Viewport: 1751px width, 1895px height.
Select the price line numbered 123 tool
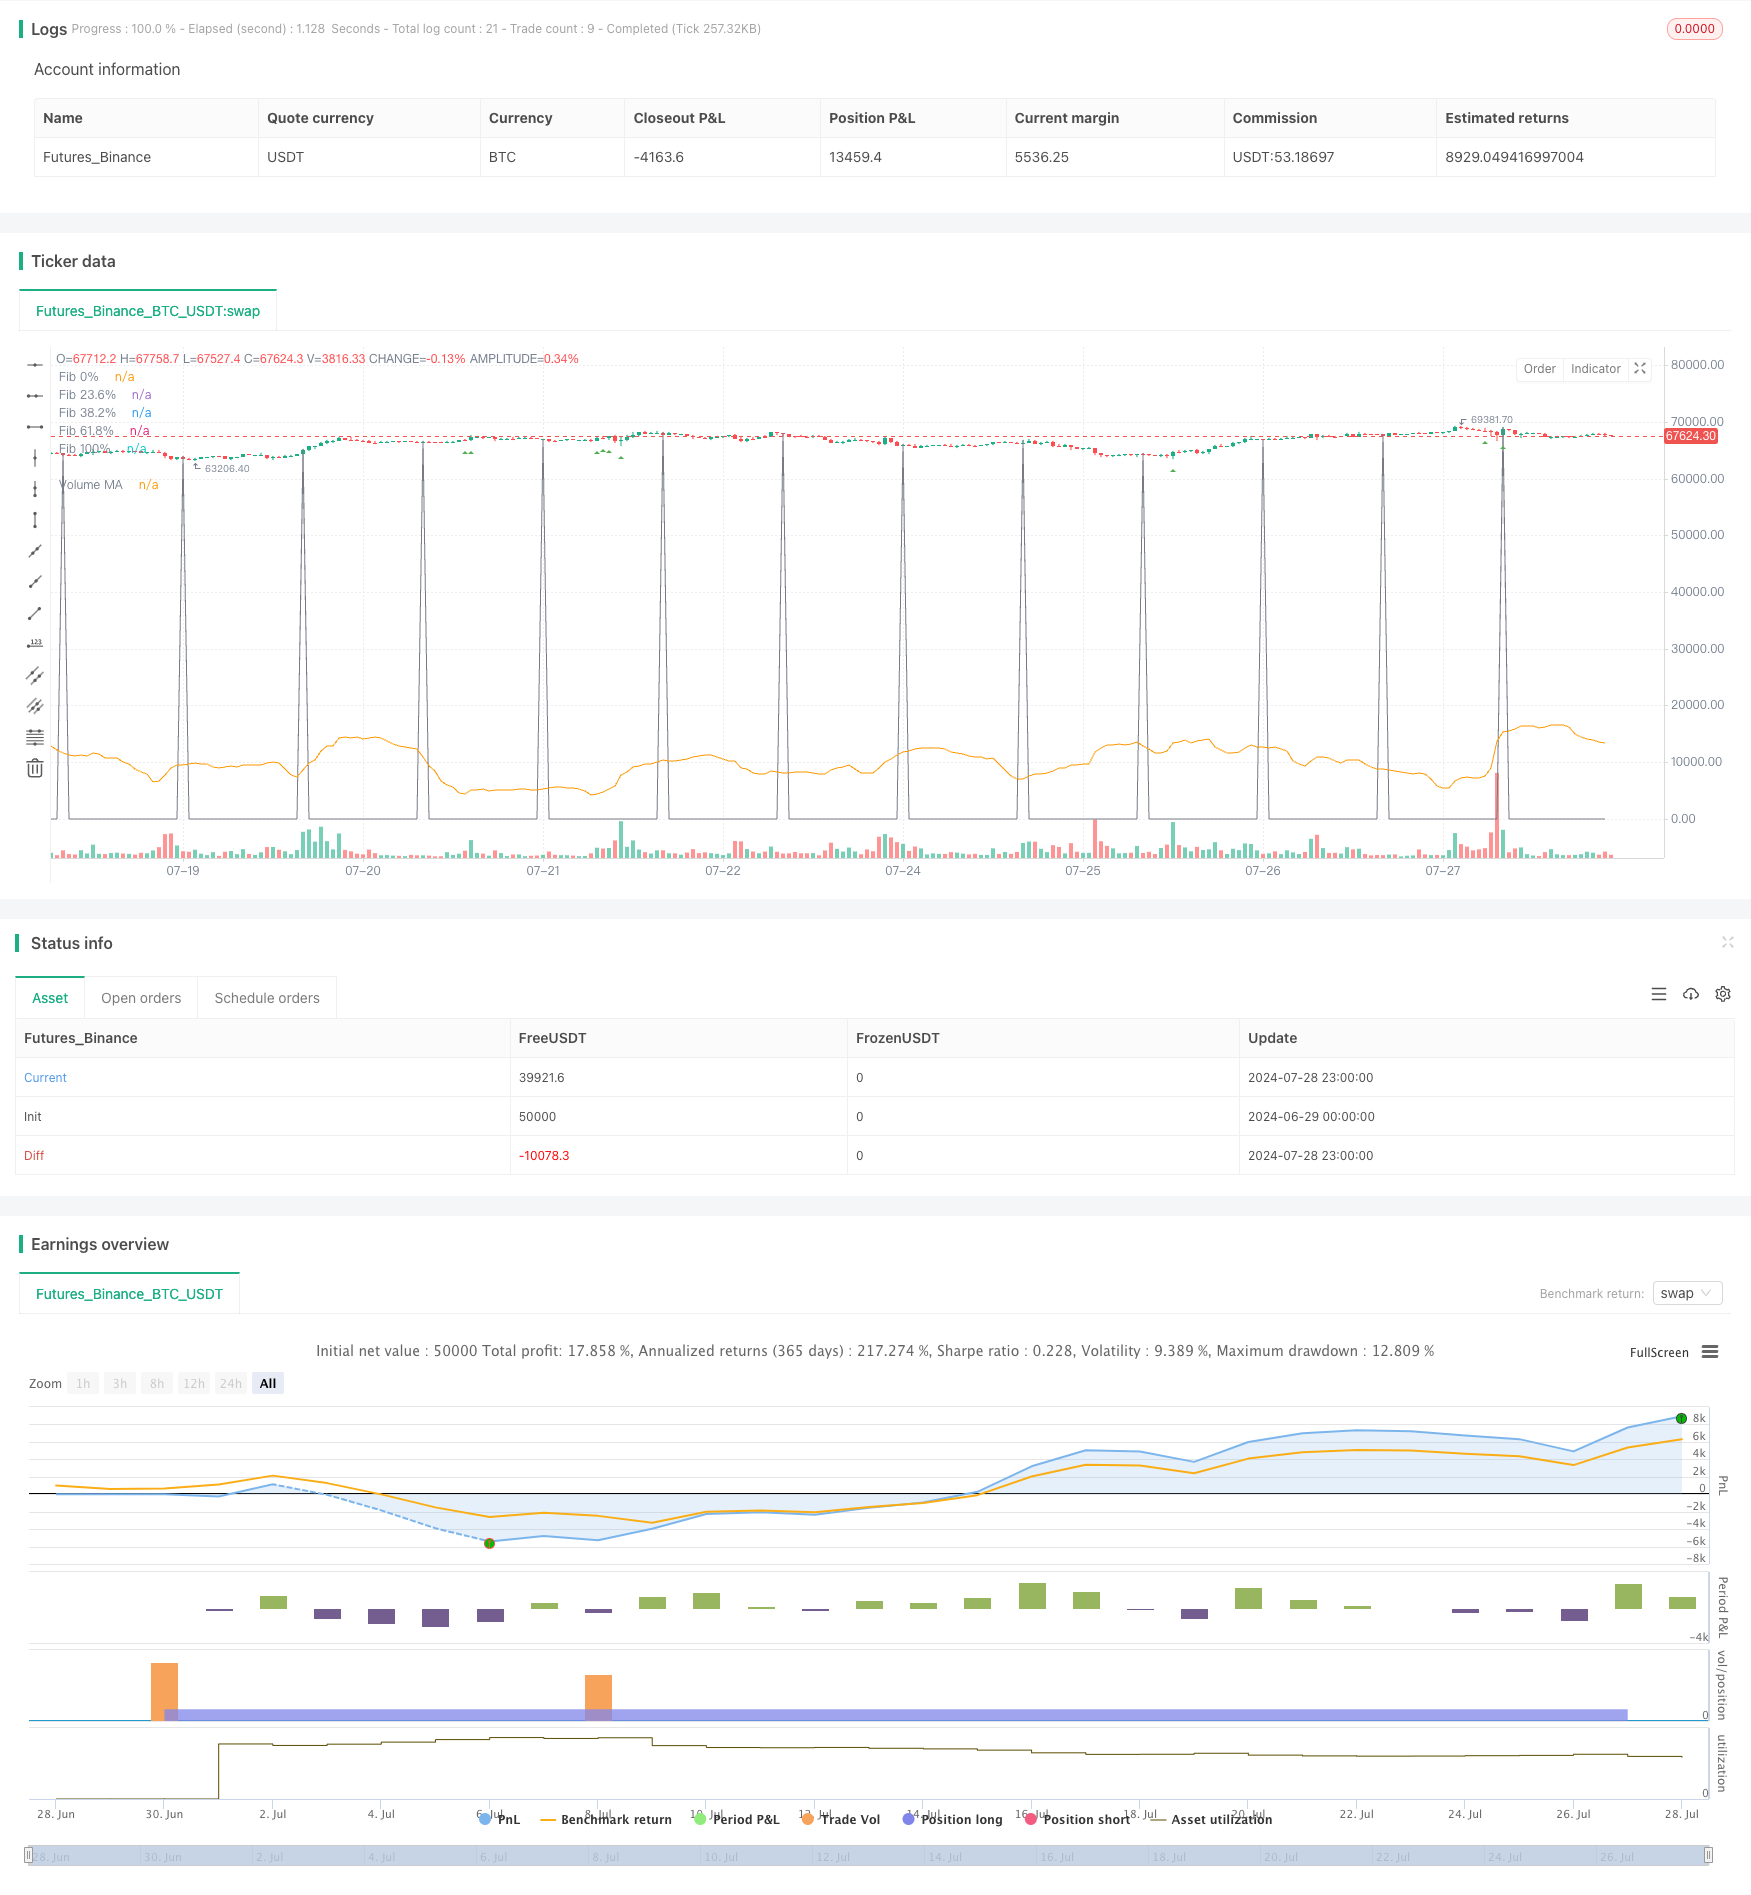(35, 644)
